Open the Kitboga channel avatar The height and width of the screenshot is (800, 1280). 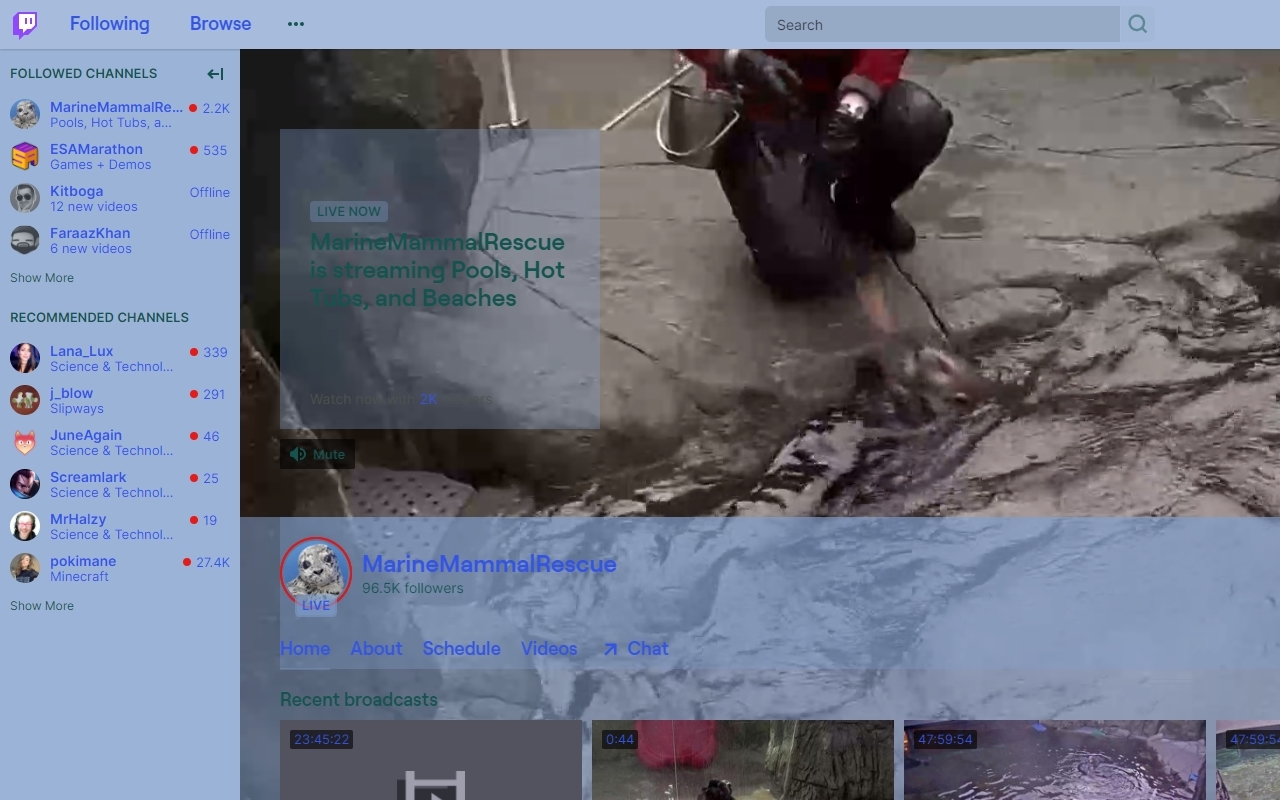25,198
